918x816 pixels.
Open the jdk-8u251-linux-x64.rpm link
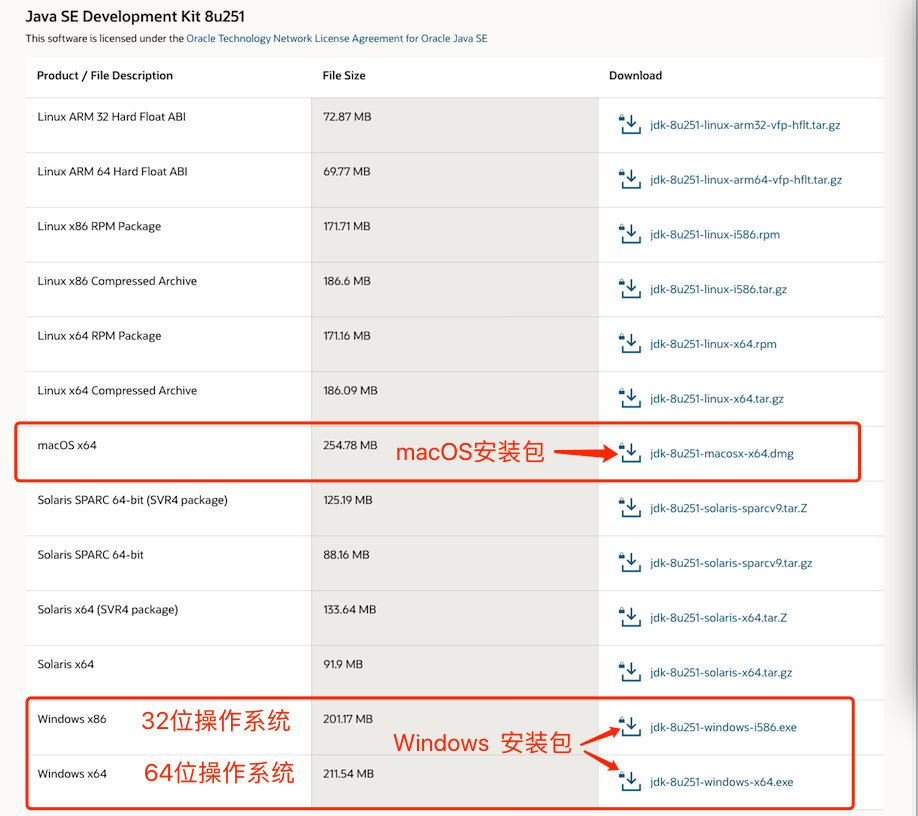coord(713,344)
